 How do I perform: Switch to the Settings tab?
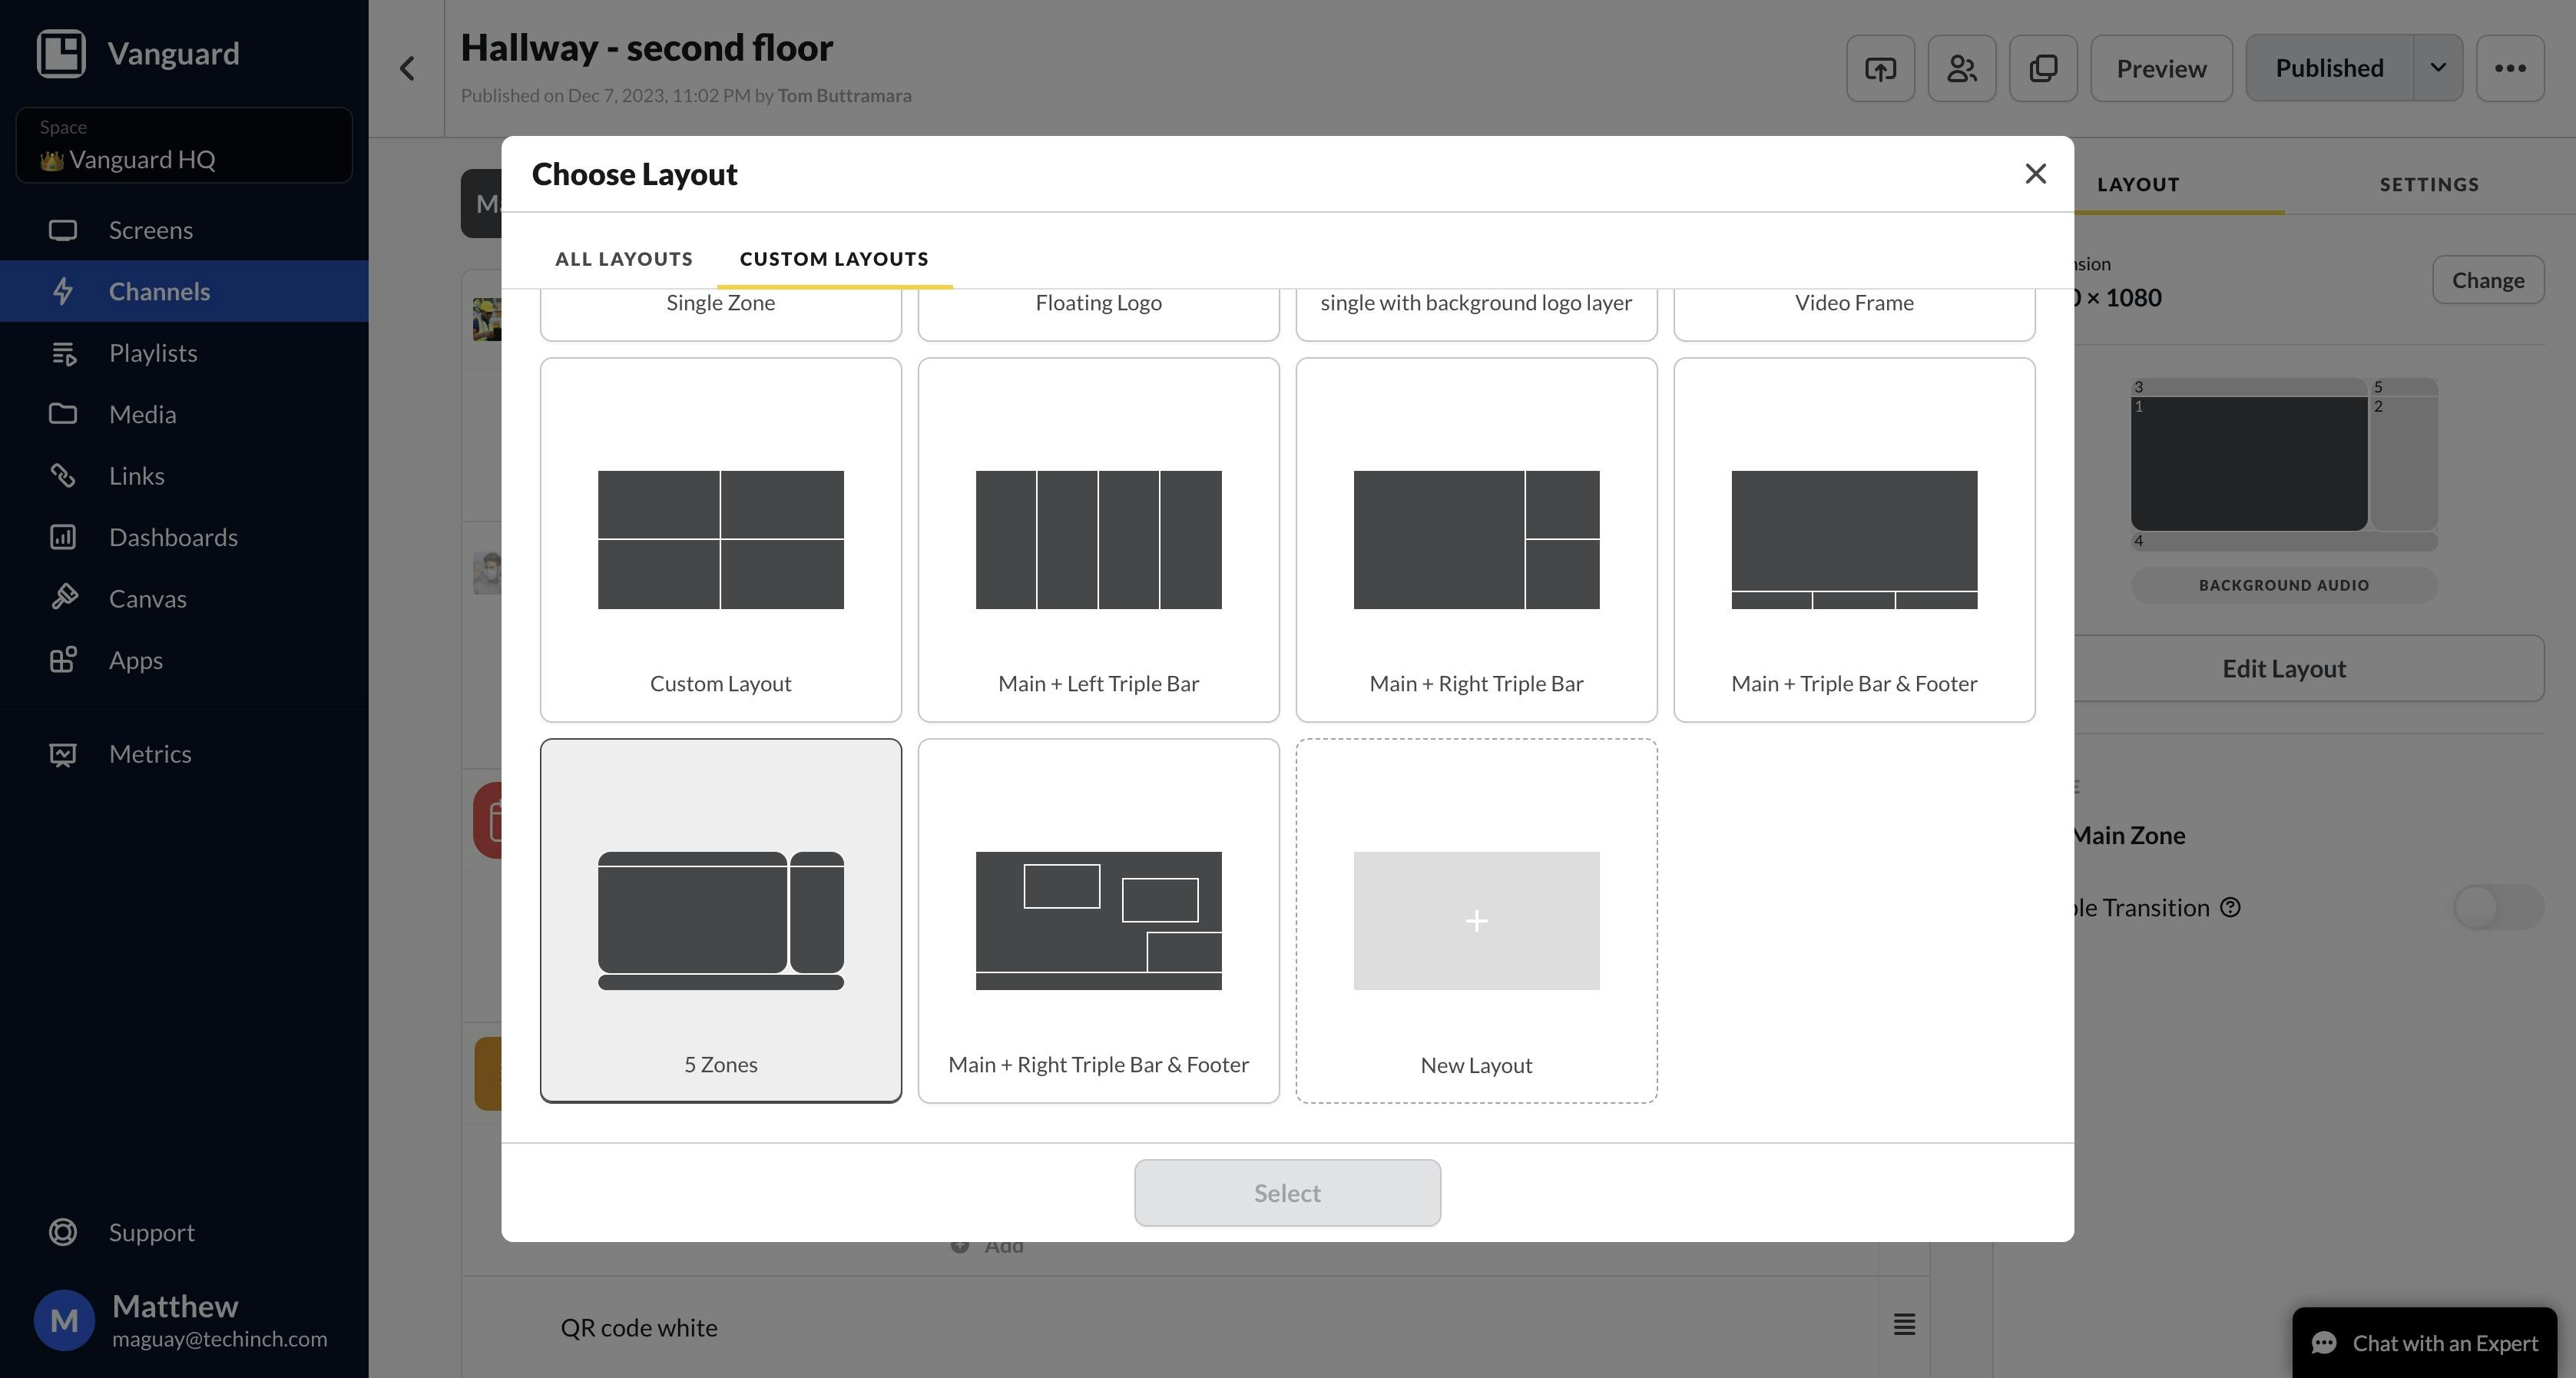[x=2428, y=185]
